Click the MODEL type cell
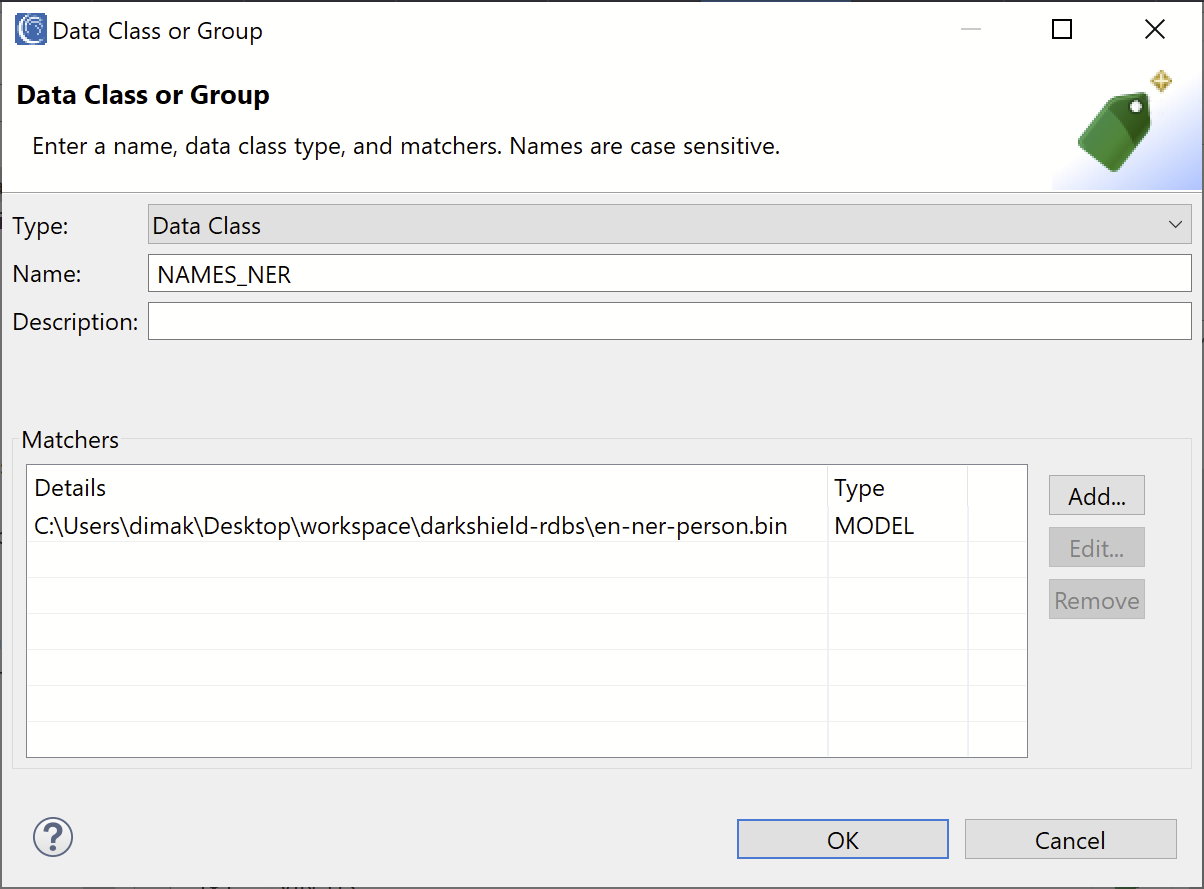1204x889 pixels. tap(874, 525)
